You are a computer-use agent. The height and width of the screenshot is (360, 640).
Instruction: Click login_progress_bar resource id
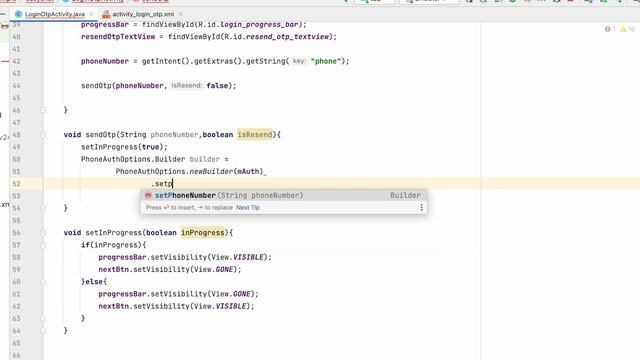tap(259, 24)
